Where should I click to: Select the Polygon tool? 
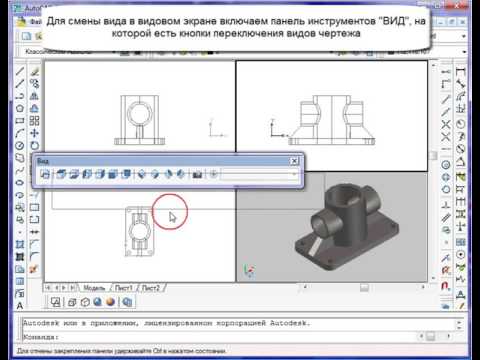pos(20,108)
